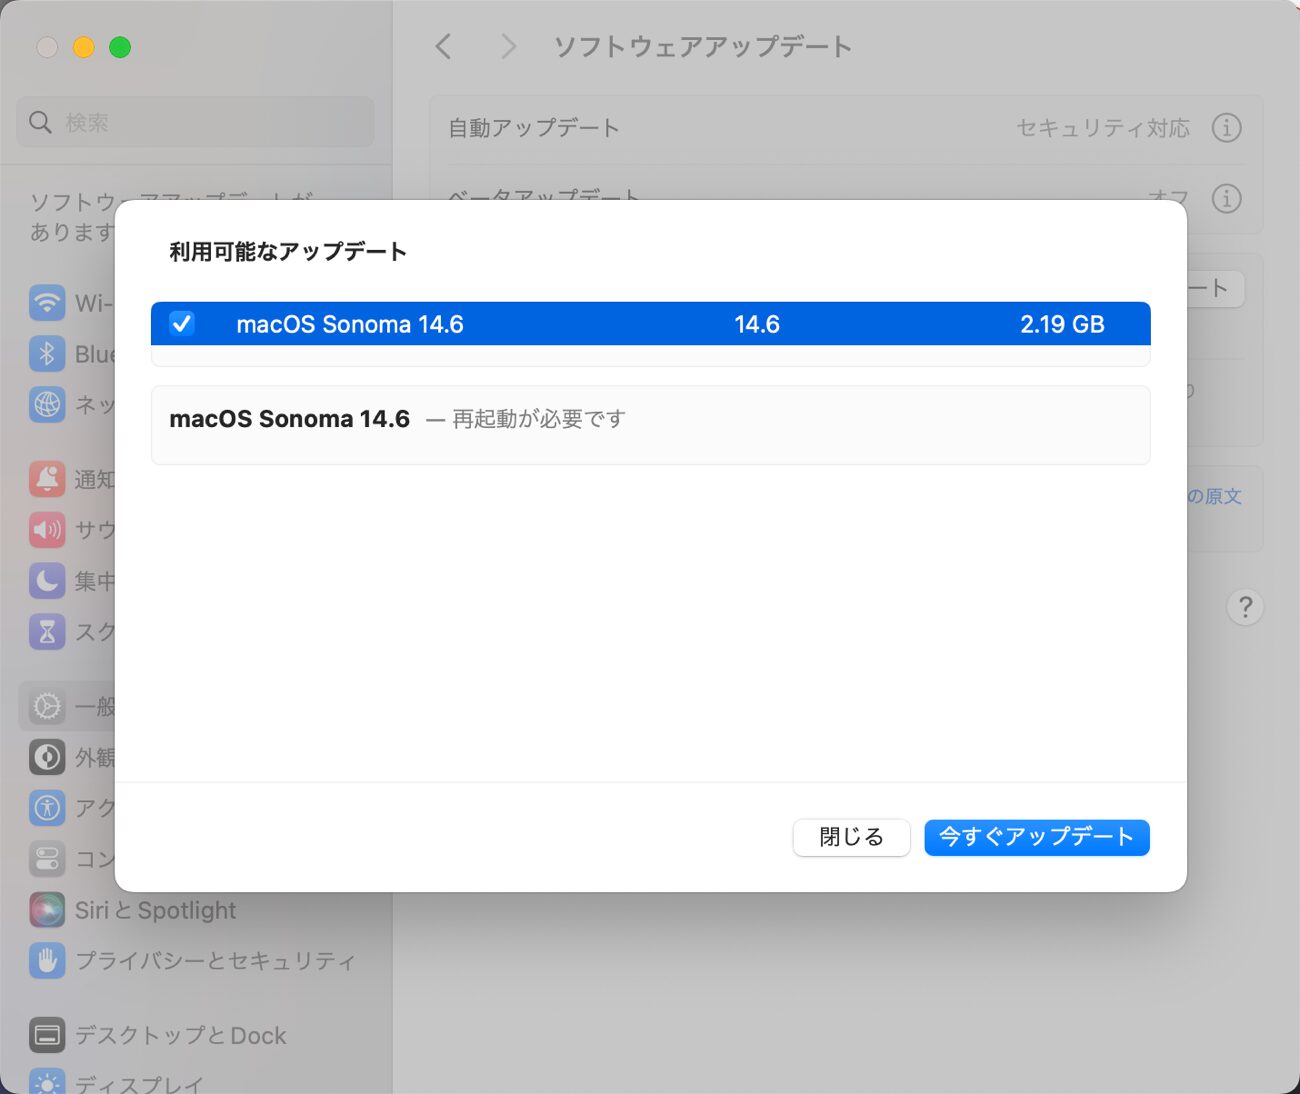Open the Accessibility icon in sidebar
The width and height of the screenshot is (1300, 1094).
[47, 808]
